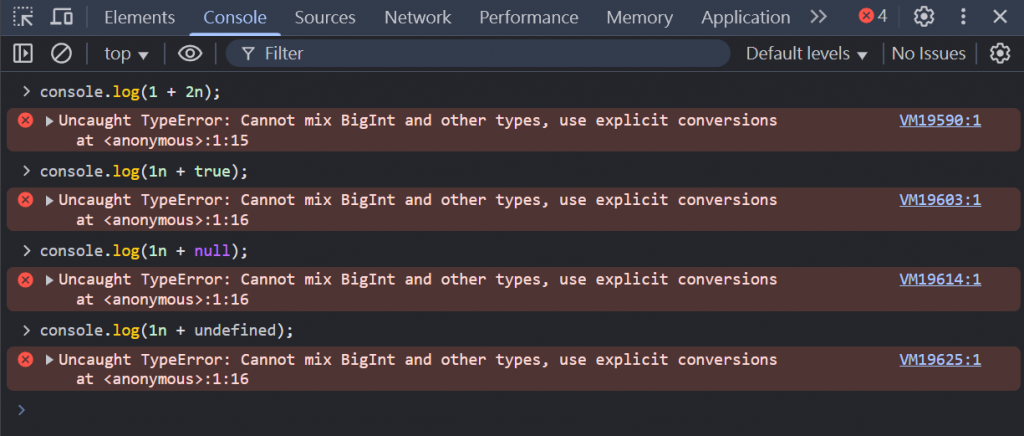Click the live expression eye icon

point(190,54)
